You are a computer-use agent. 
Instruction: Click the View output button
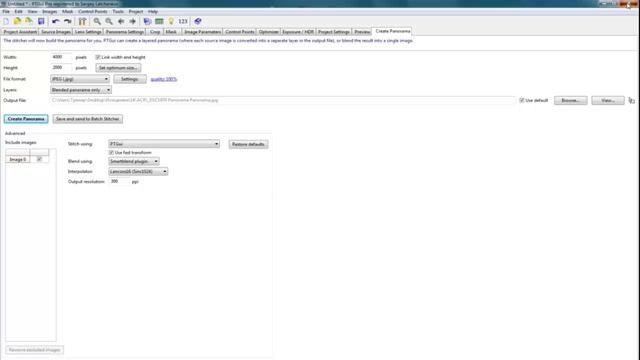coord(608,100)
